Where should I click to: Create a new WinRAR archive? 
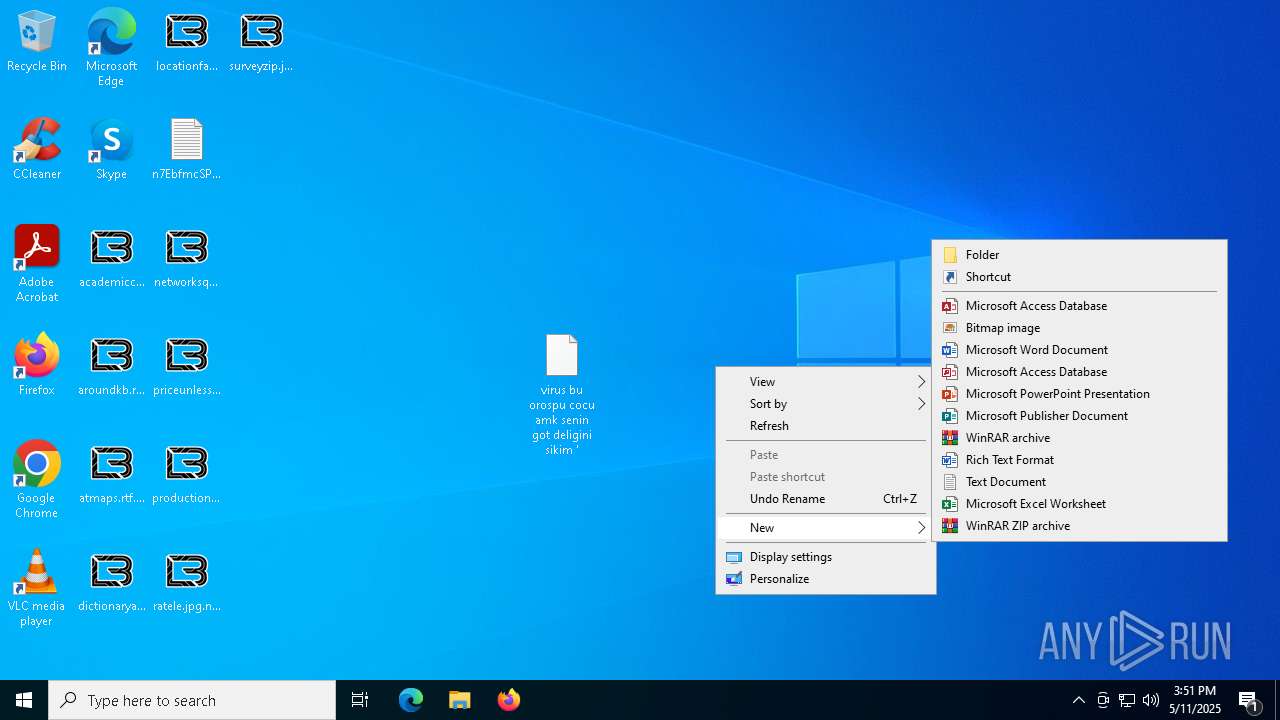click(1079, 438)
